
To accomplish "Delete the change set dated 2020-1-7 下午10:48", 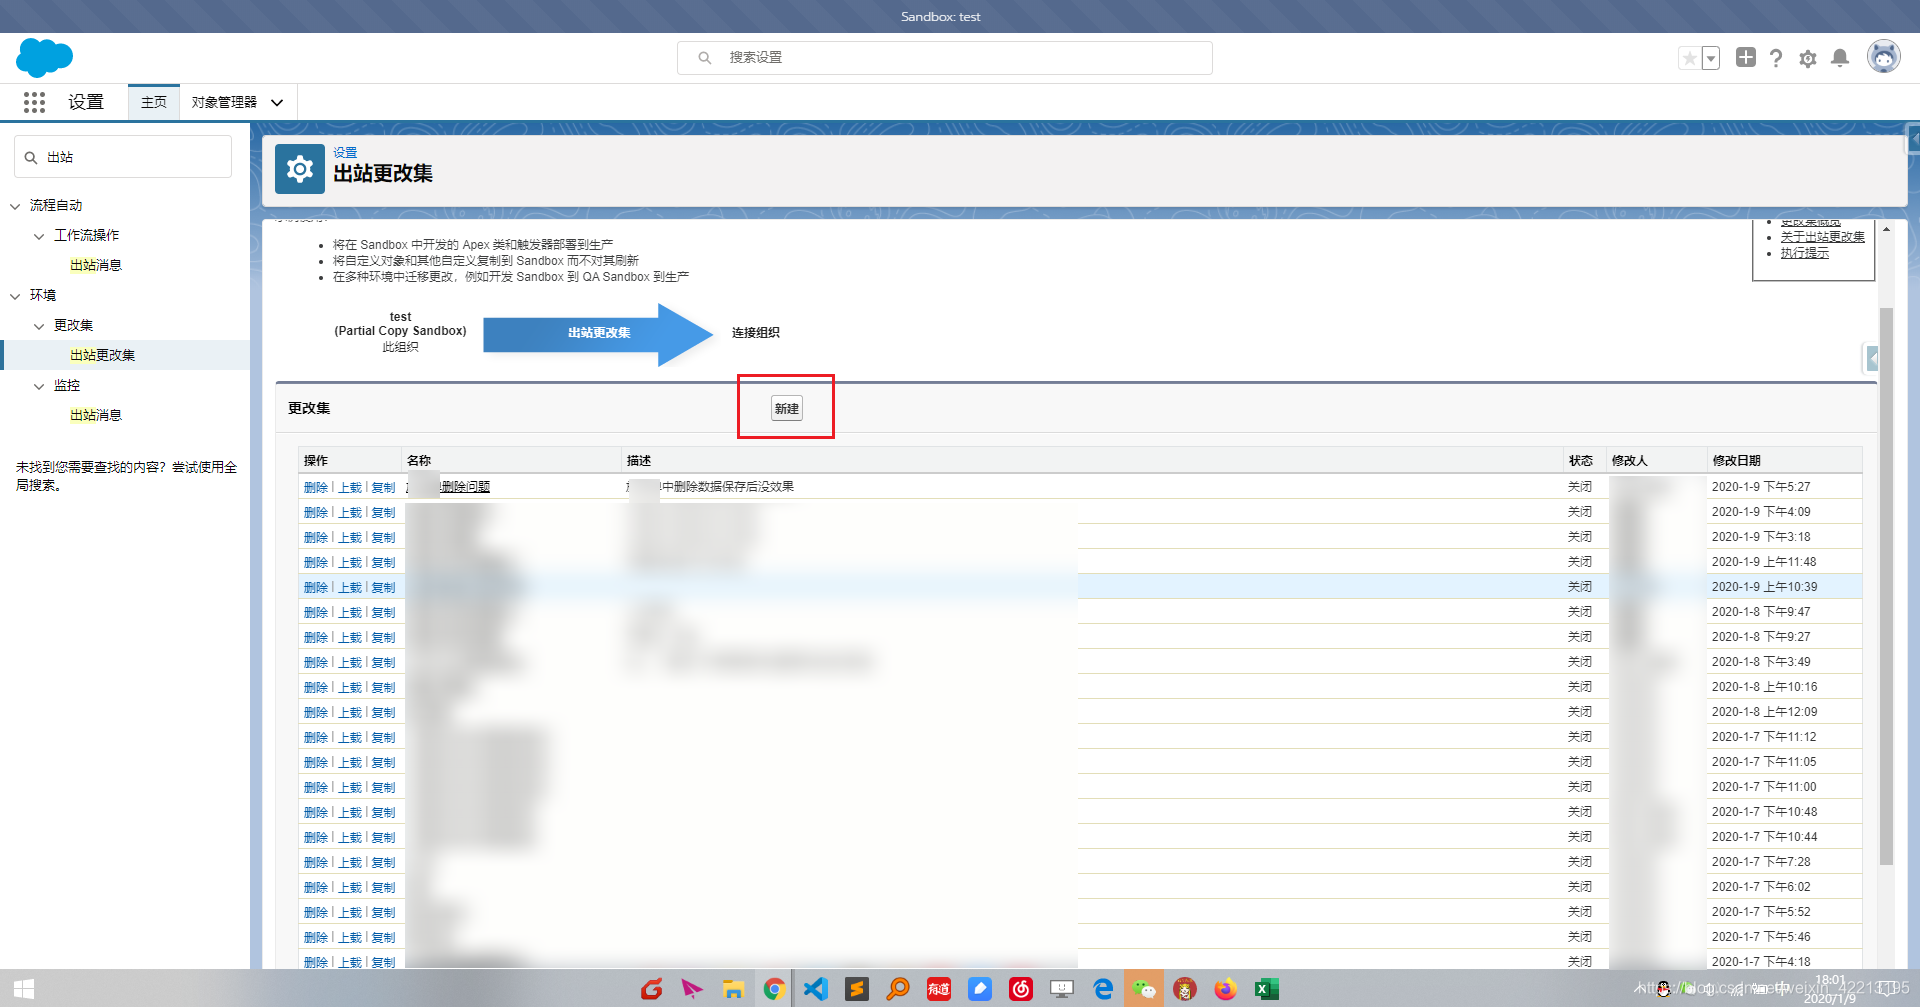I will (x=316, y=812).
